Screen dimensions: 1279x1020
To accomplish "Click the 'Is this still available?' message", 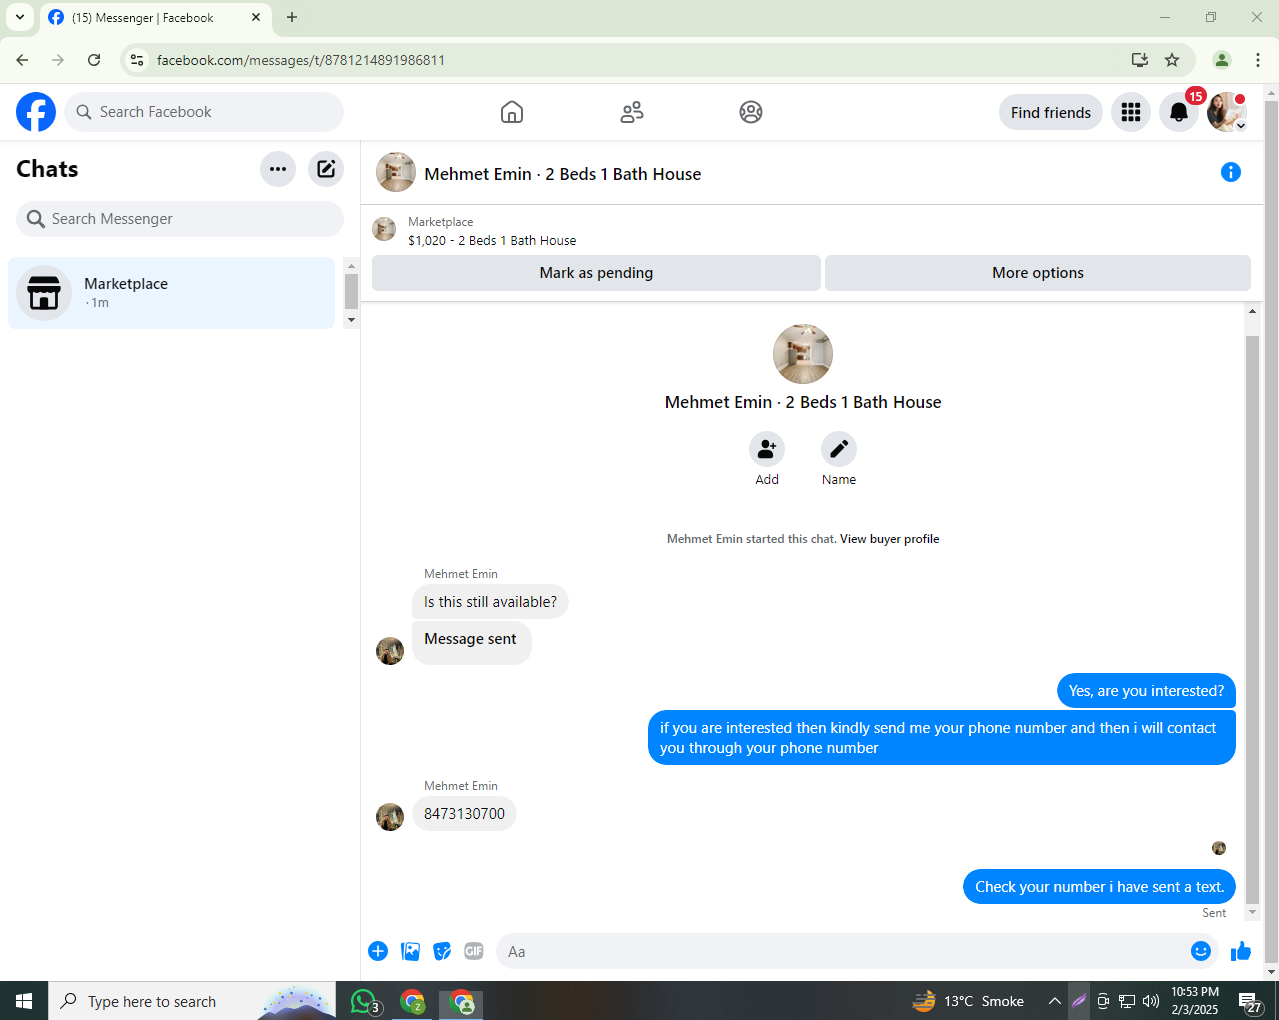I will coord(490,602).
